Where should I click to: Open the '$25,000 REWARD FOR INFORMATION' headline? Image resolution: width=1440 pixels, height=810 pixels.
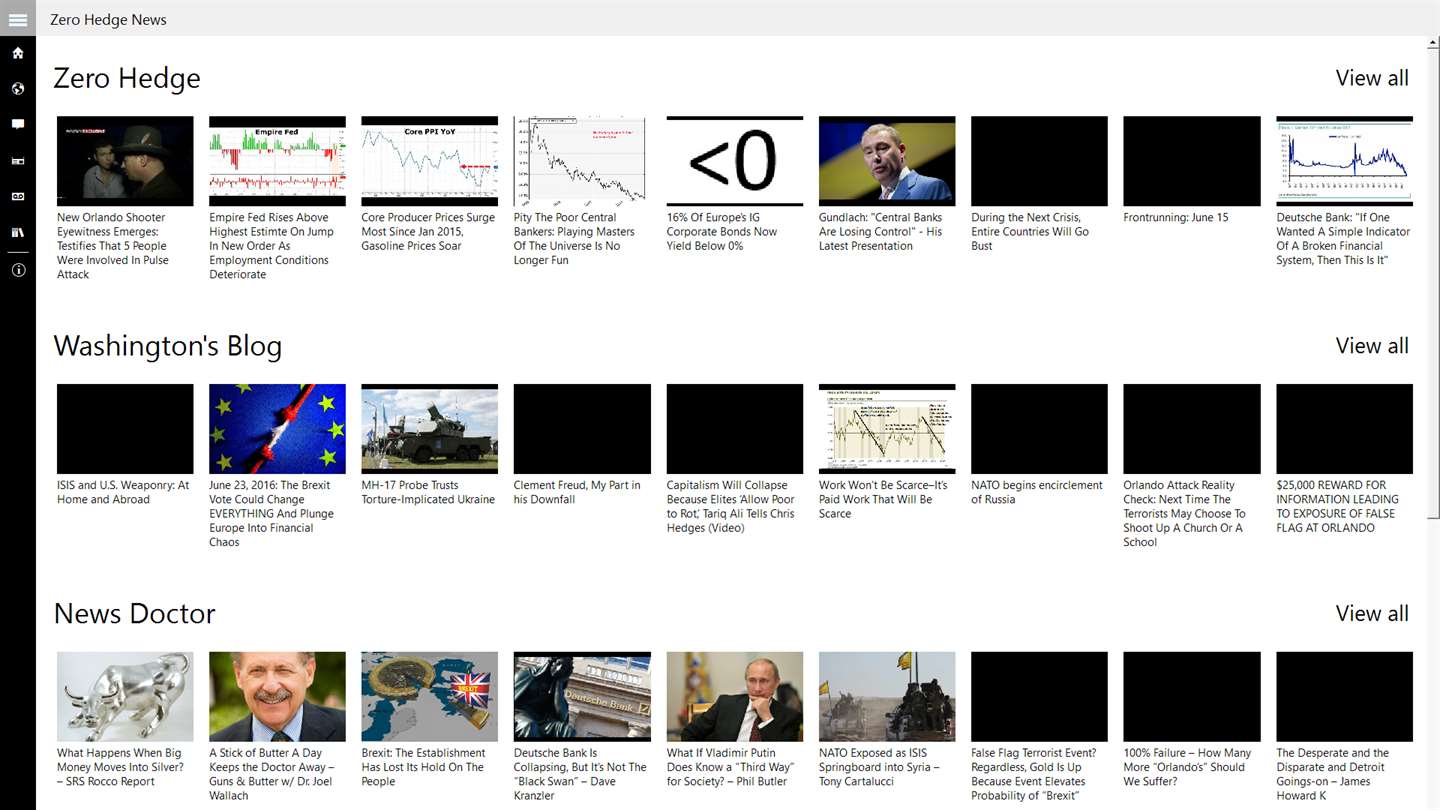pyautogui.click(x=1338, y=507)
